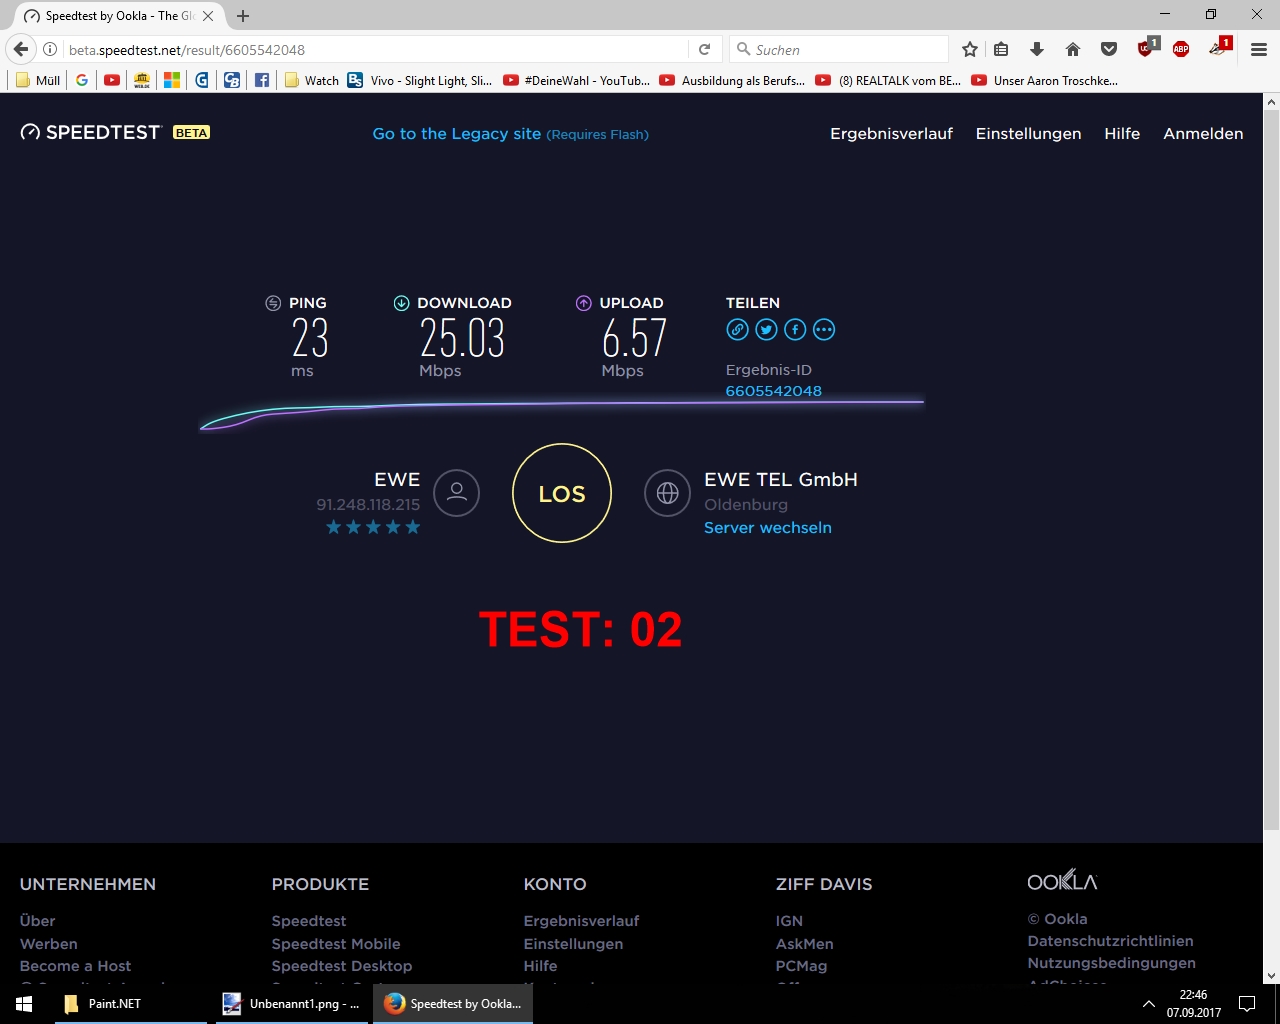Click the globe icon next to EWE TEL GmbH
Image resolution: width=1280 pixels, height=1024 pixels.
tap(667, 493)
